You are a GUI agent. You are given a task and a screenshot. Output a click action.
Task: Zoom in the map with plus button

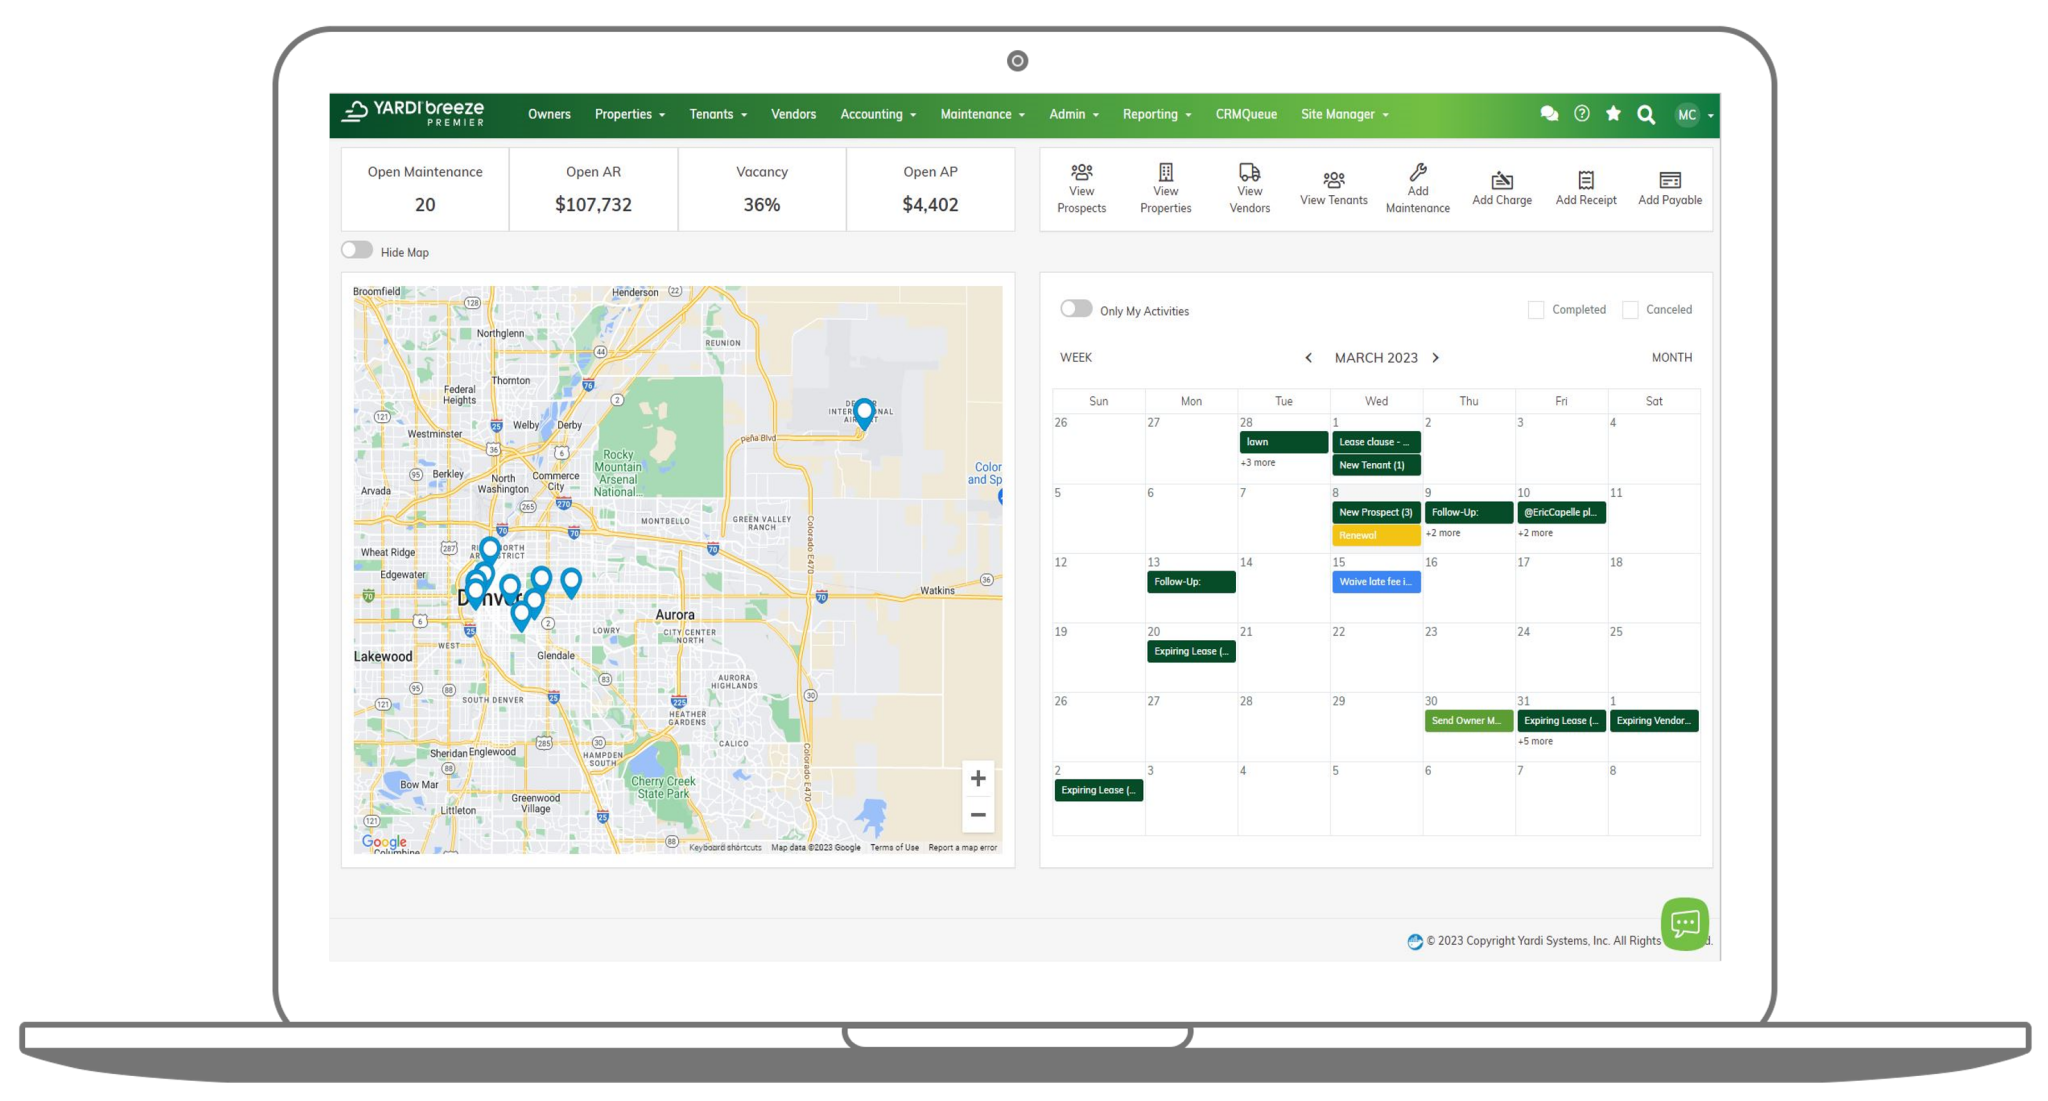pyautogui.click(x=978, y=778)
